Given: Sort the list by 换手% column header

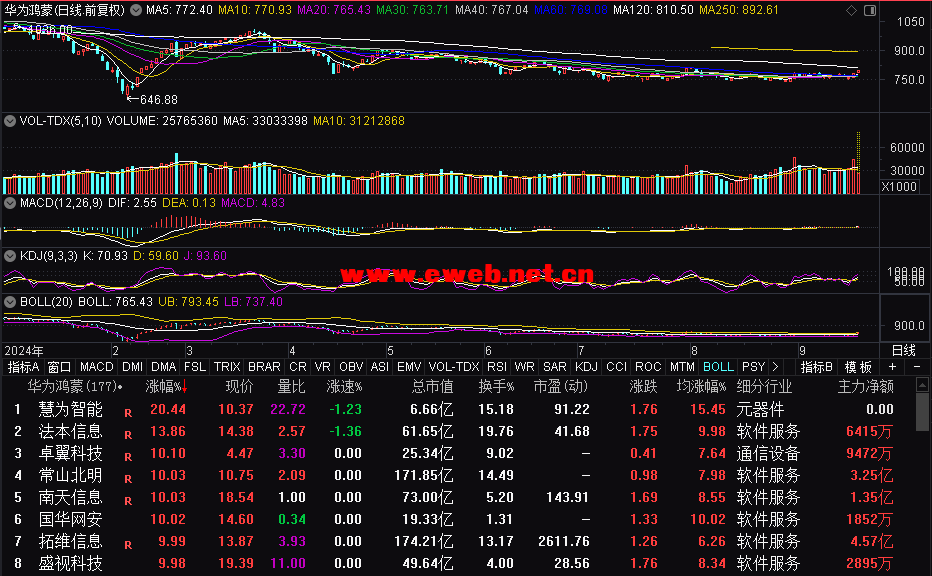Looking at the screenshot, I should 496,387.
